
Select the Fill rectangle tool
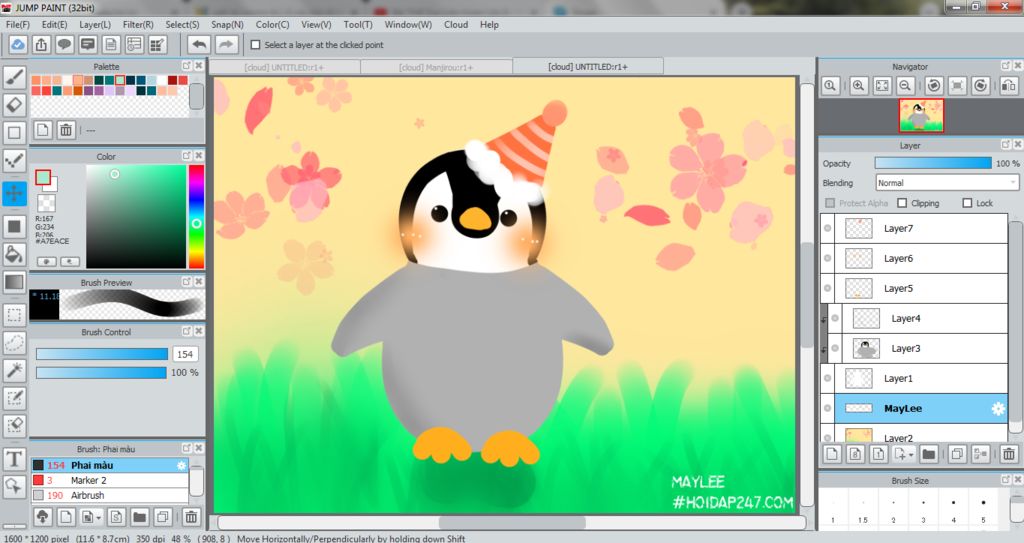(x=14, y=227)
